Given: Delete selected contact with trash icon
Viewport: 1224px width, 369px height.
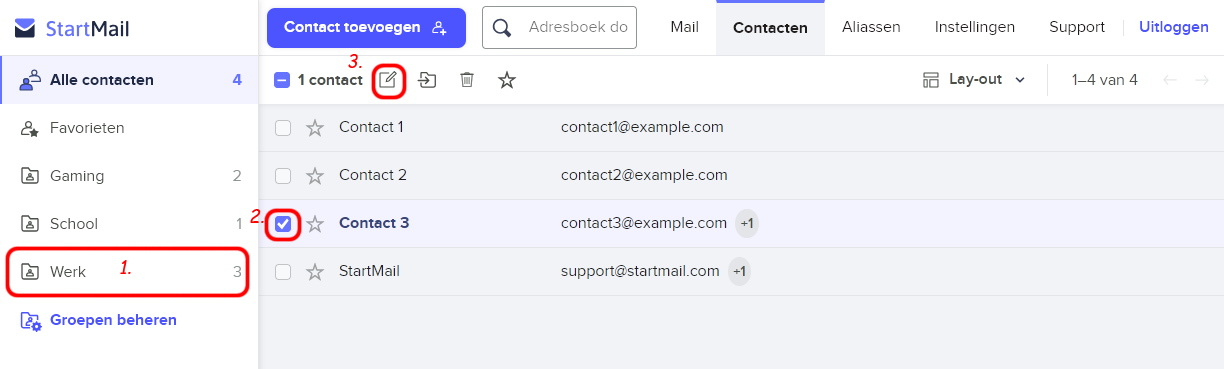Looking at the screenshot, I should [467, 80].
